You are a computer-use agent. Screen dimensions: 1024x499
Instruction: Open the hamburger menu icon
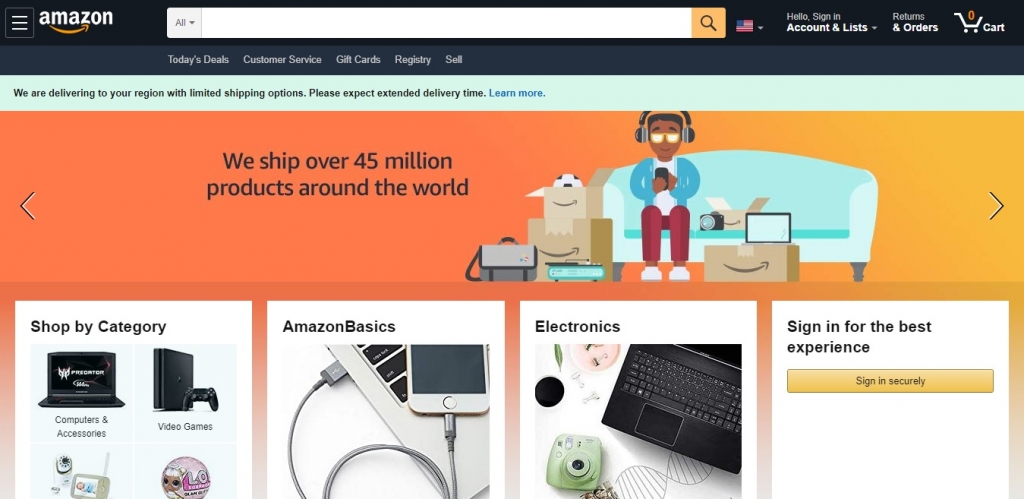20,23
